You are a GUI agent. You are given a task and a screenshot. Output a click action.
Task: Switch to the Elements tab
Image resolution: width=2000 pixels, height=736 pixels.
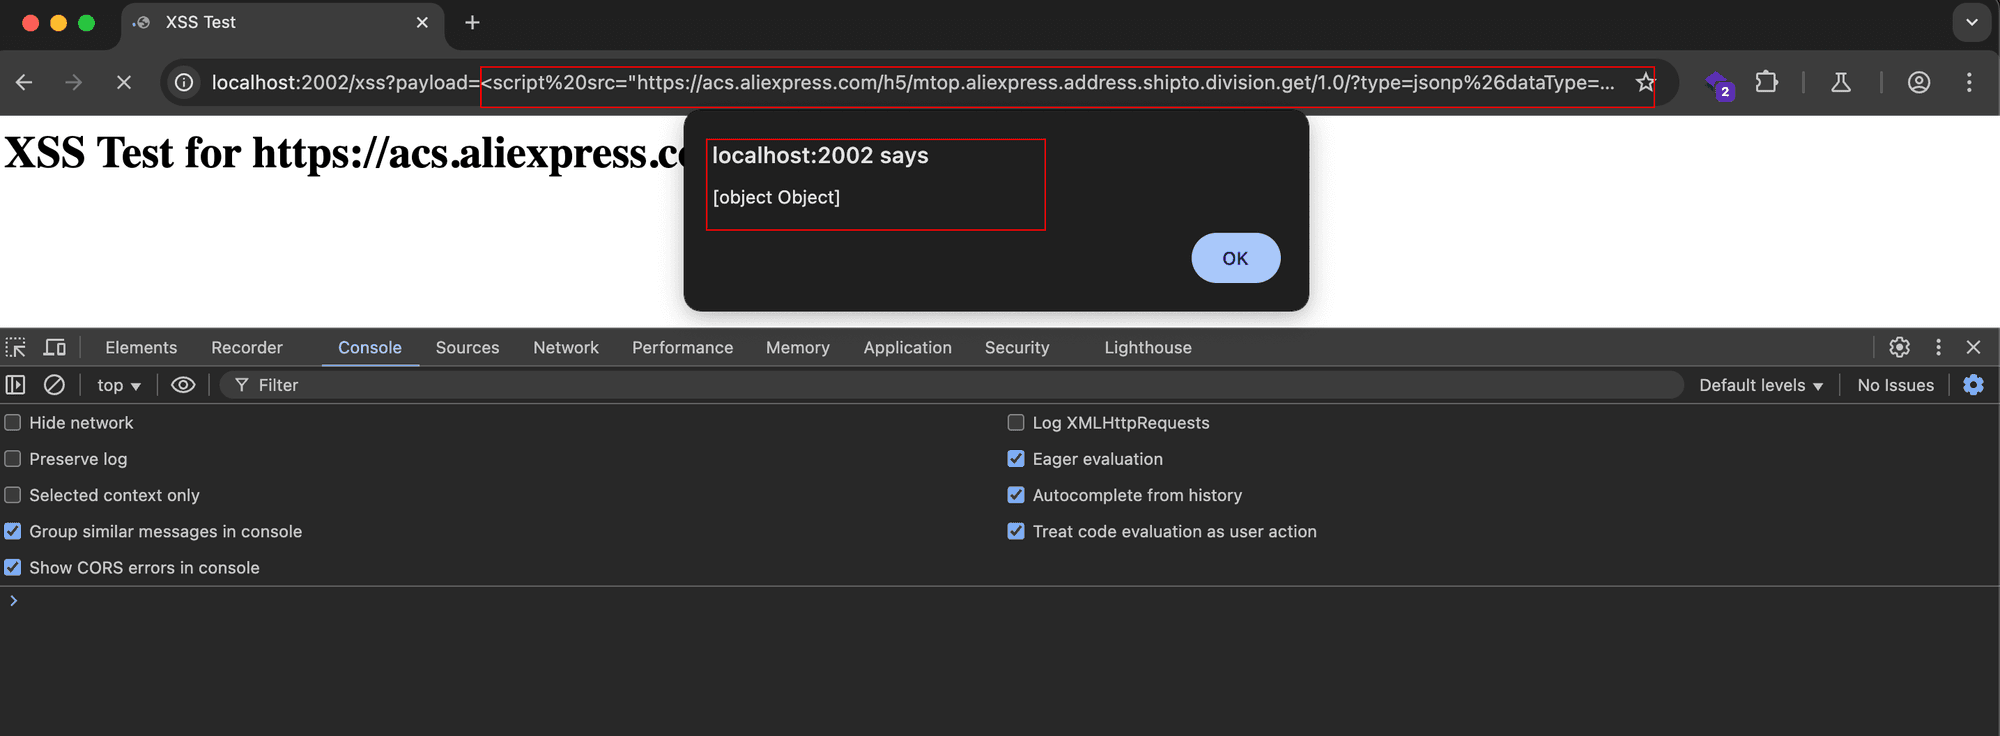[141, 347]
